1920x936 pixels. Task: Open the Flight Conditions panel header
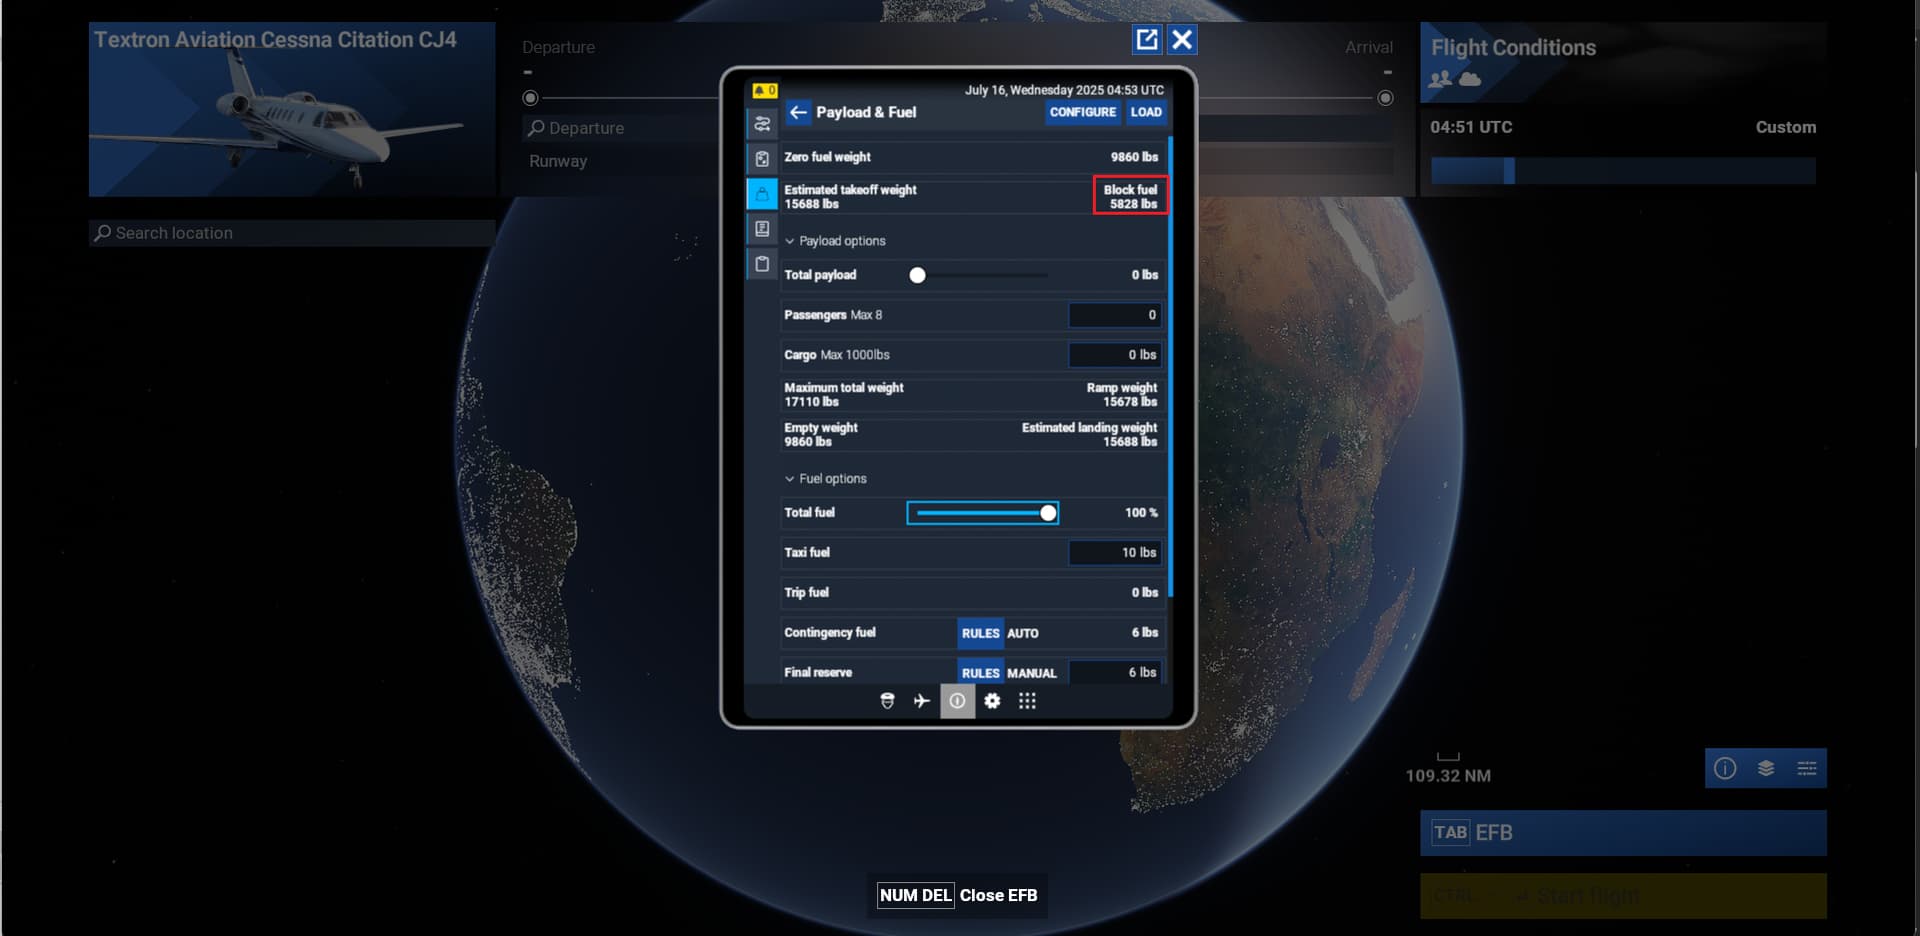pos(1623,62)
